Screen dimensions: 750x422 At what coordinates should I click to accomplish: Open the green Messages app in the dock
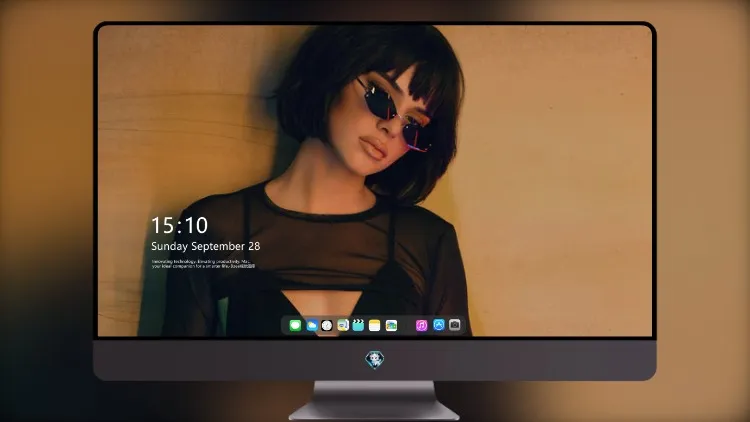pos(295,325)
